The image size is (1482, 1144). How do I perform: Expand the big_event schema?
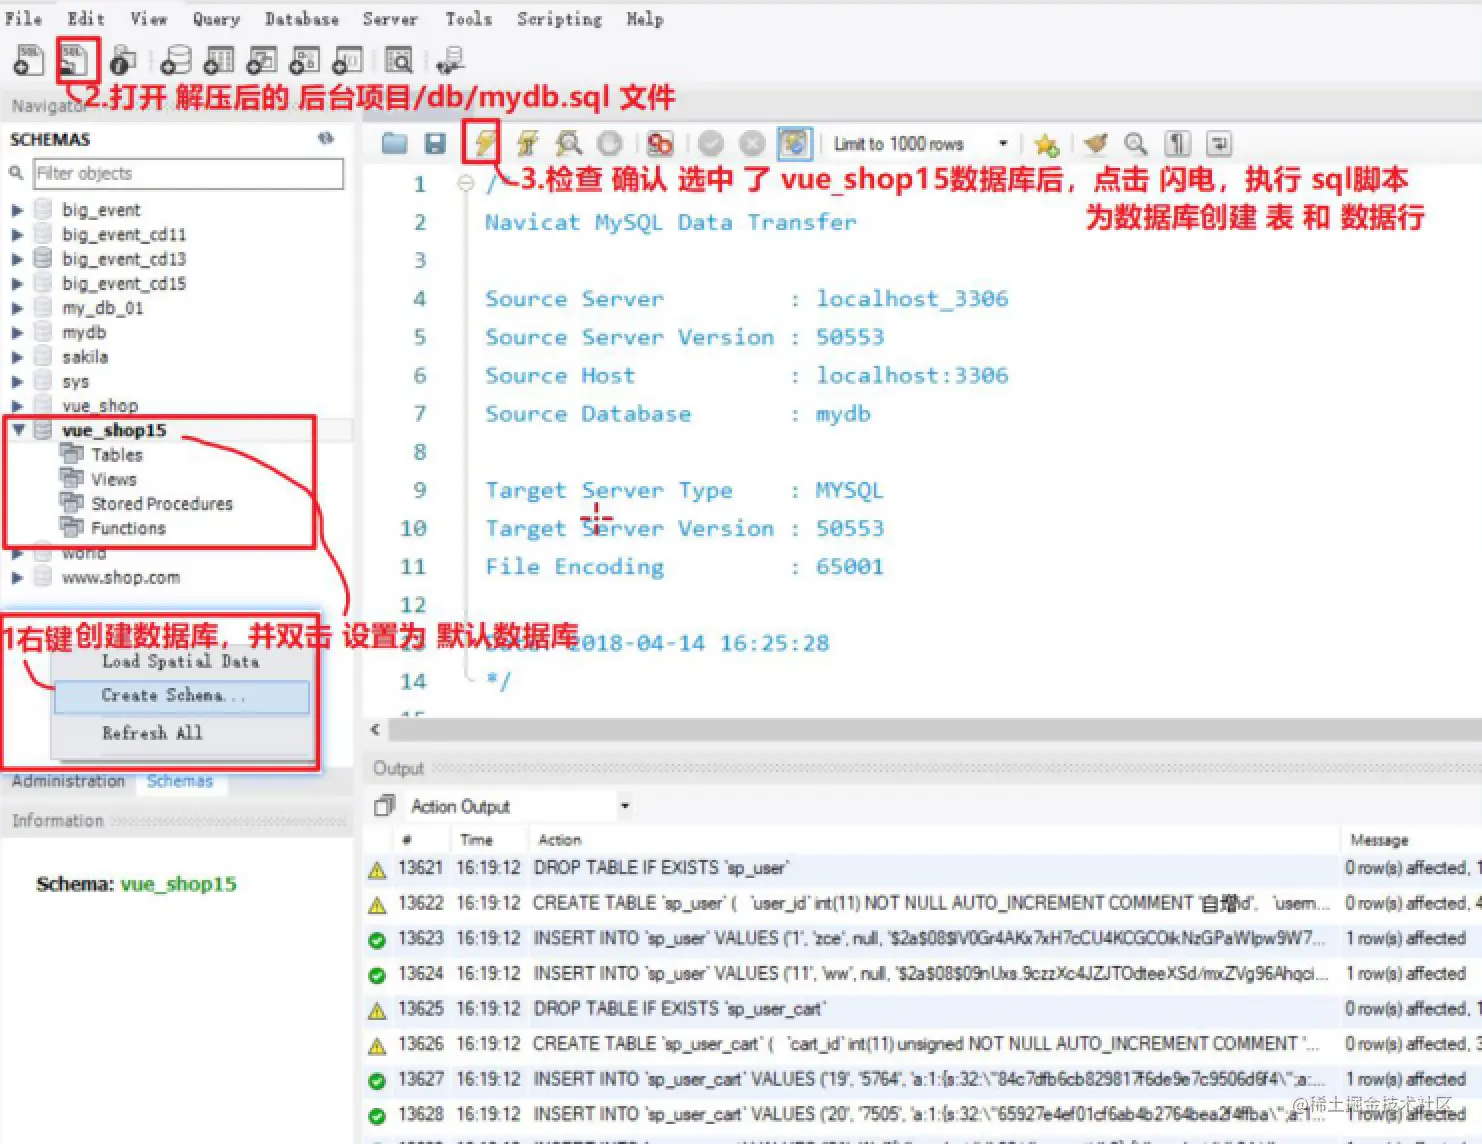[17, 210]
